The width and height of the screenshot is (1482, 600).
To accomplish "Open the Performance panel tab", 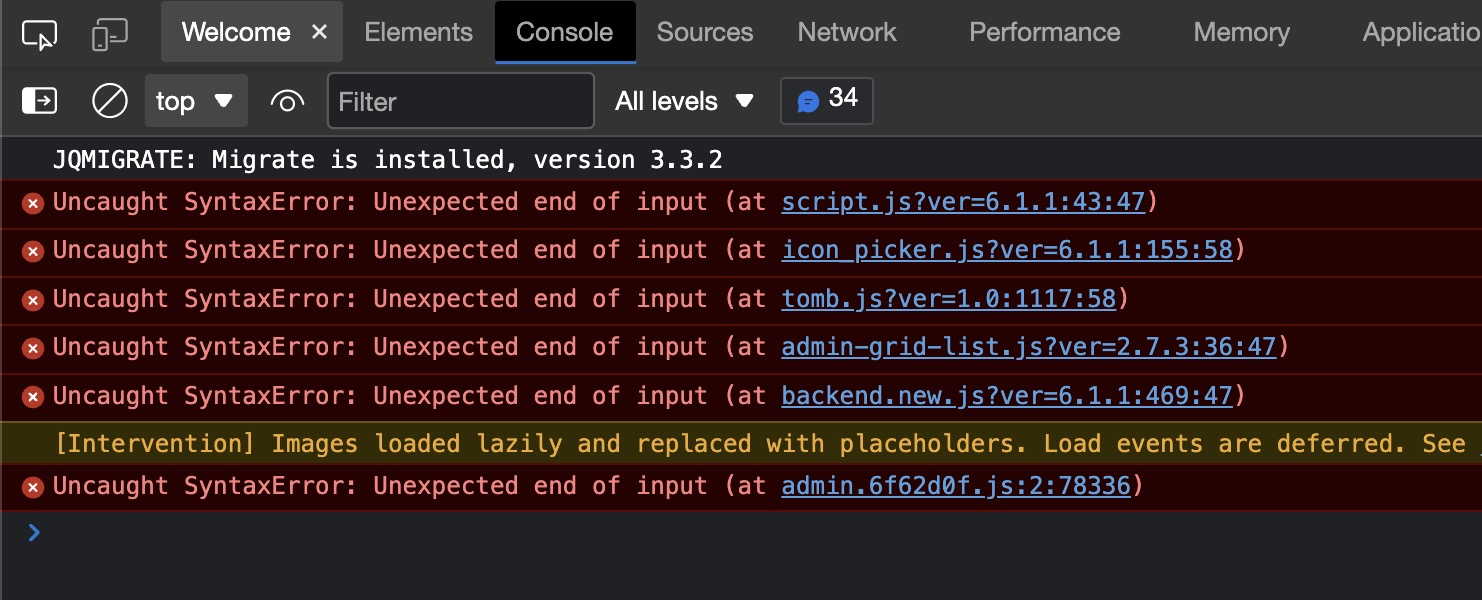I will (x=1044, y=32).
